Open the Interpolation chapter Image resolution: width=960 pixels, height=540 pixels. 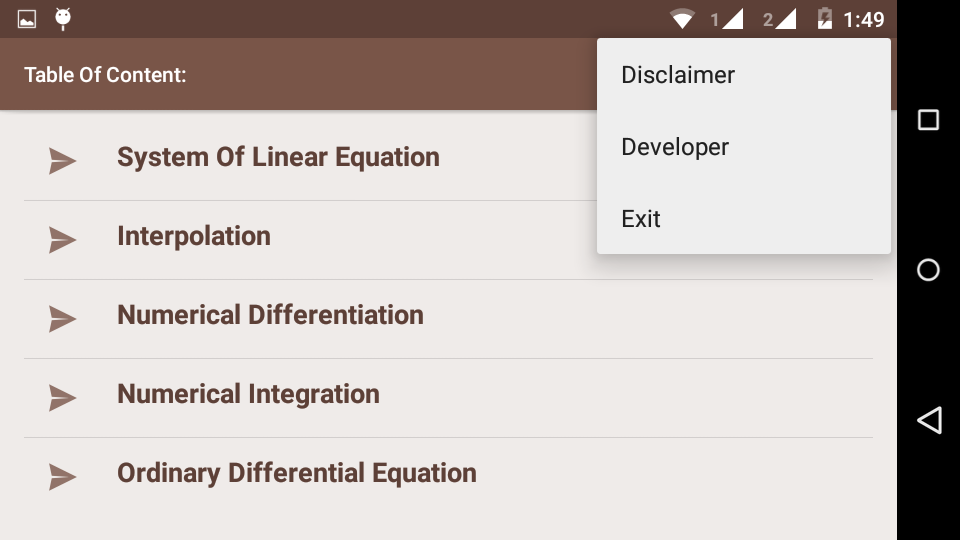click(x=194, y=236)
